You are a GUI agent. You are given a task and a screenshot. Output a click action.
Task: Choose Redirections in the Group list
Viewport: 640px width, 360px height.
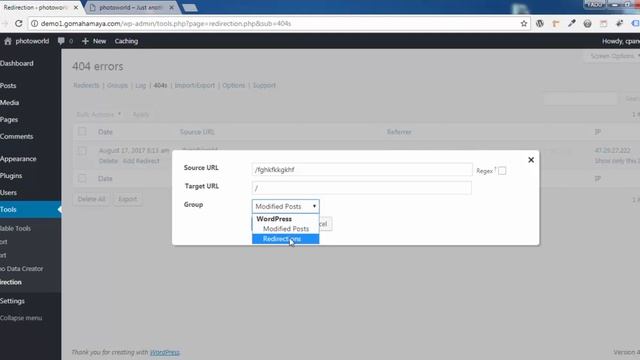(x=286, y=239)
